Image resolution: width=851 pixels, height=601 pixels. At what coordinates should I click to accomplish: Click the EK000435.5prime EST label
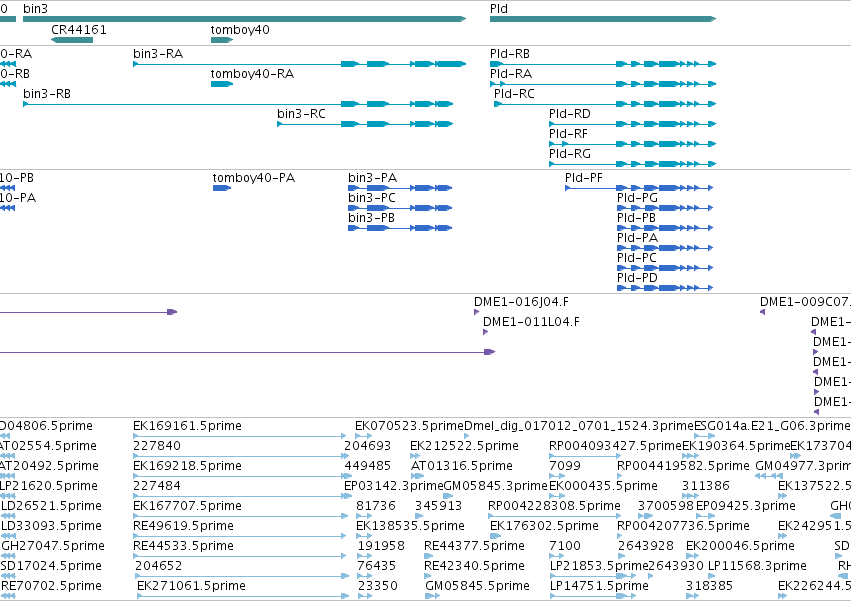click(x=604, y=486)
